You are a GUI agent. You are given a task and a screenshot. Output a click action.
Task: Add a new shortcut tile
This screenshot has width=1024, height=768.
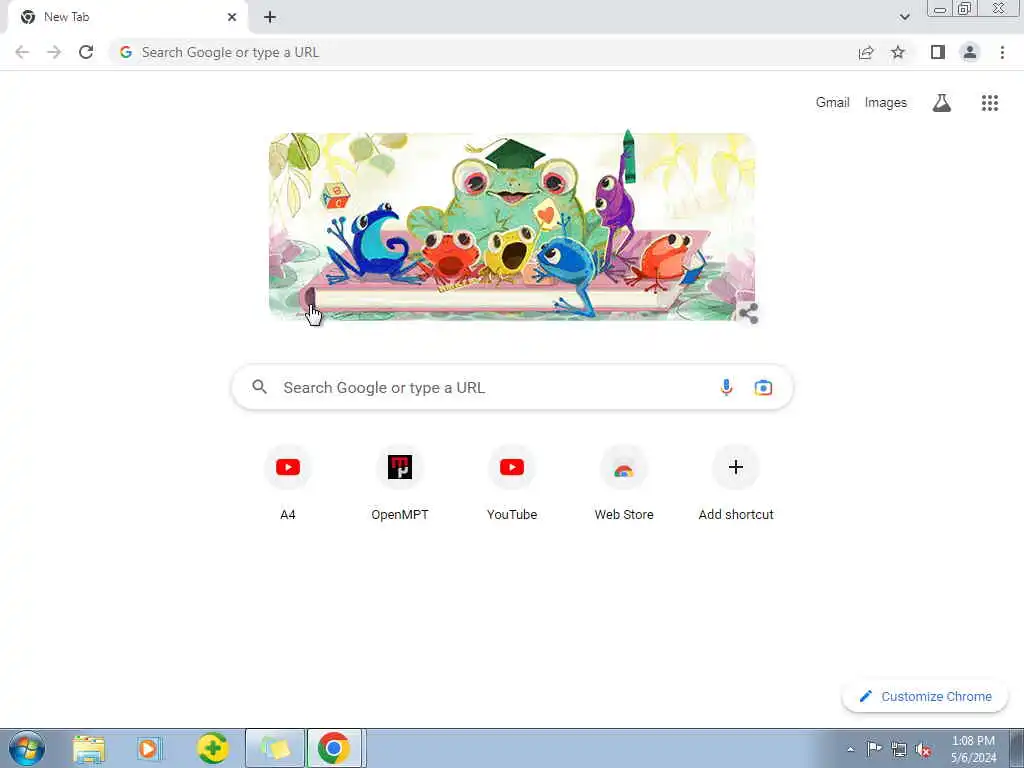click(x=736, y=483)
